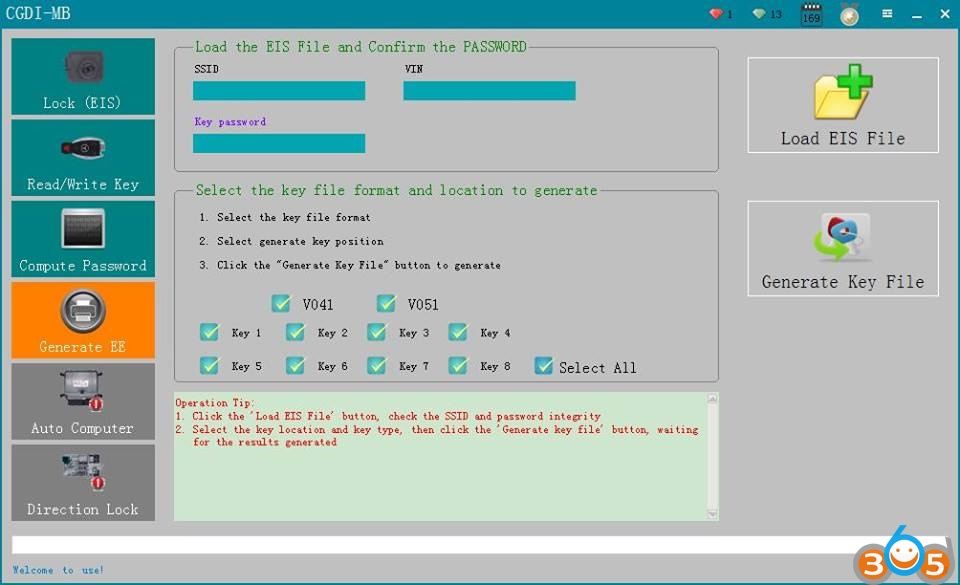This screenshot has width=960, height=585.
Task: Toggle the Key 8 position checkbox
Action: 458,365
